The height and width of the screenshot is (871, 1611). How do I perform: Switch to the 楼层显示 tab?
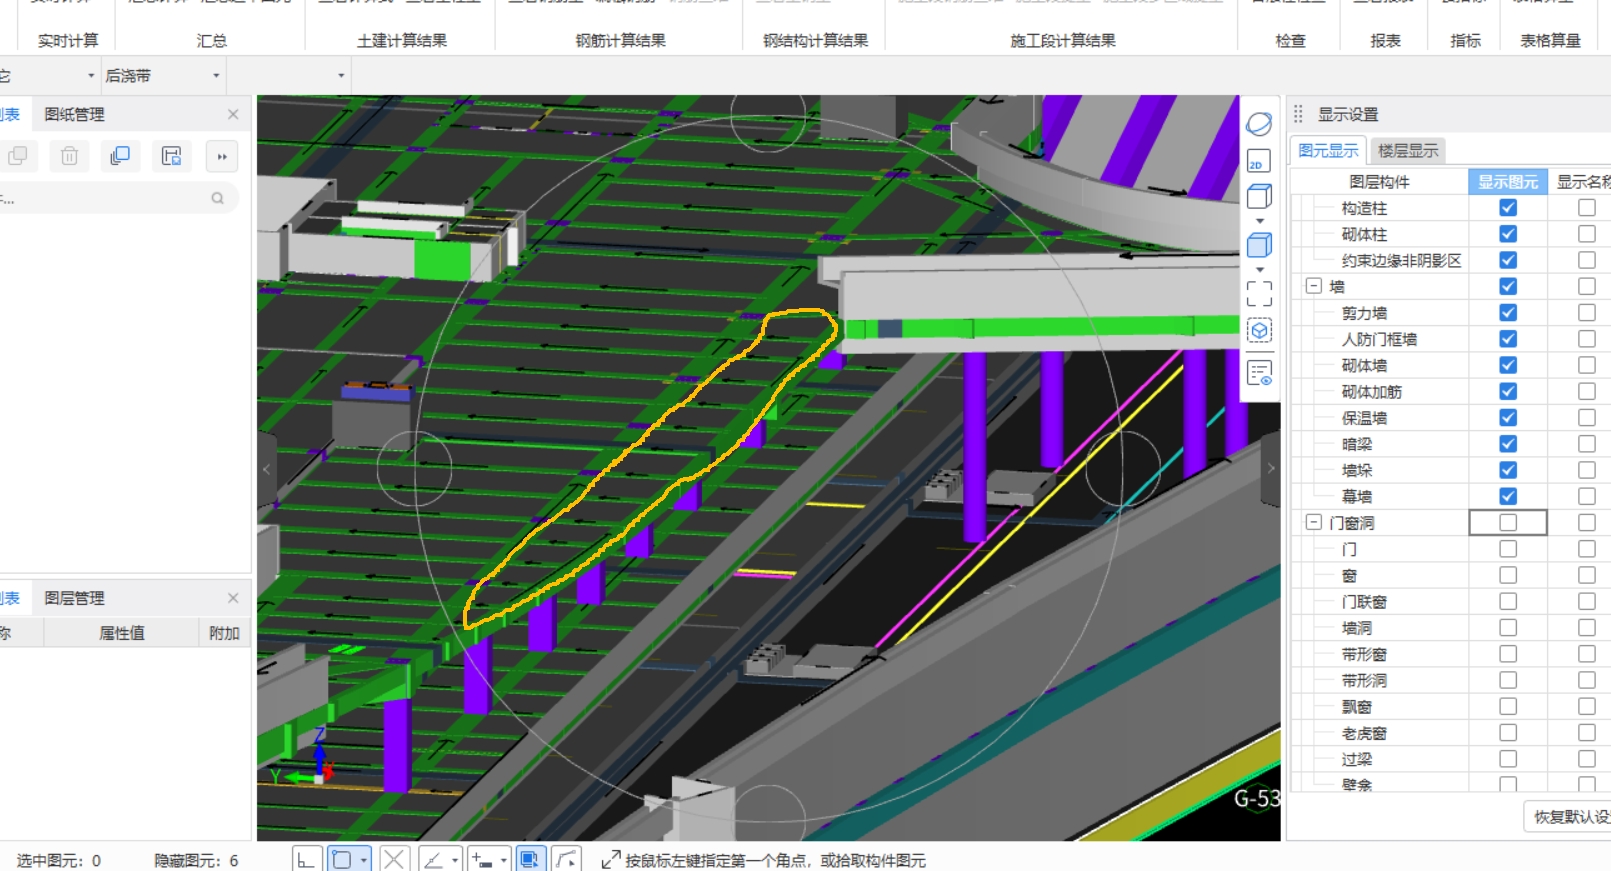1408,151
